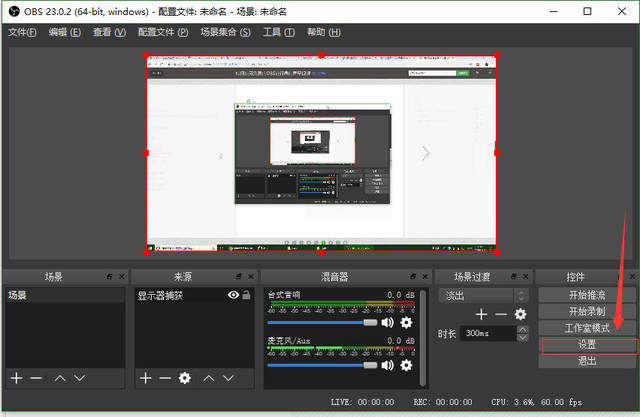Toggle lock on the 显示器捕获 source

[x=246, y=295]
